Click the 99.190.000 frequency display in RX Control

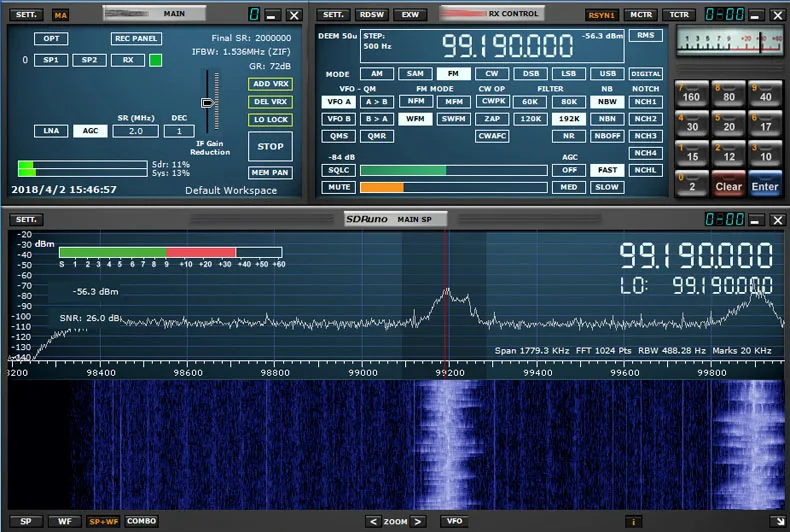tap(507, 46)
